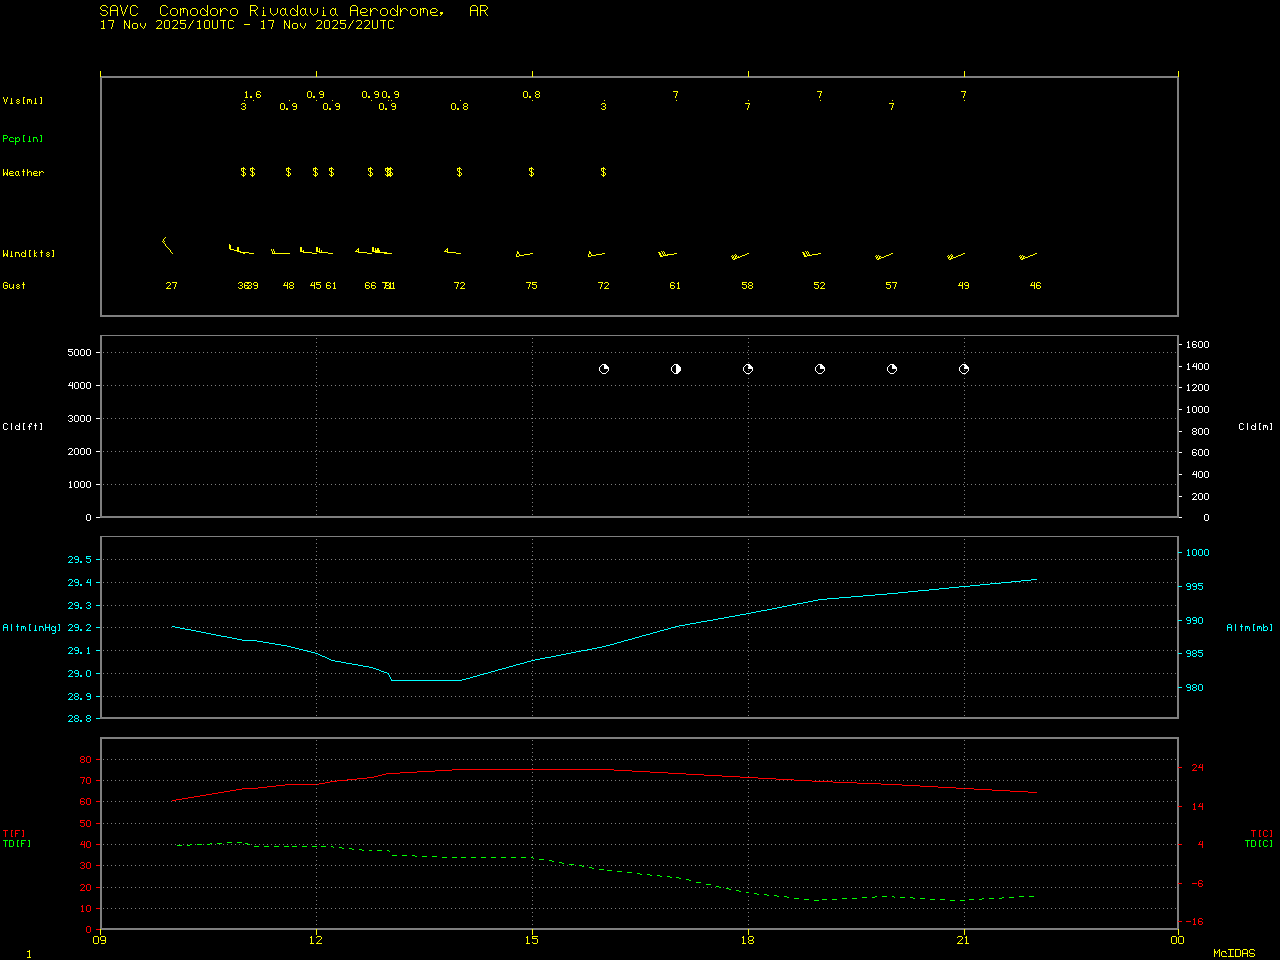Select the half-filled cloud cover symbol

pyautogui.click(x=676, y=369)
